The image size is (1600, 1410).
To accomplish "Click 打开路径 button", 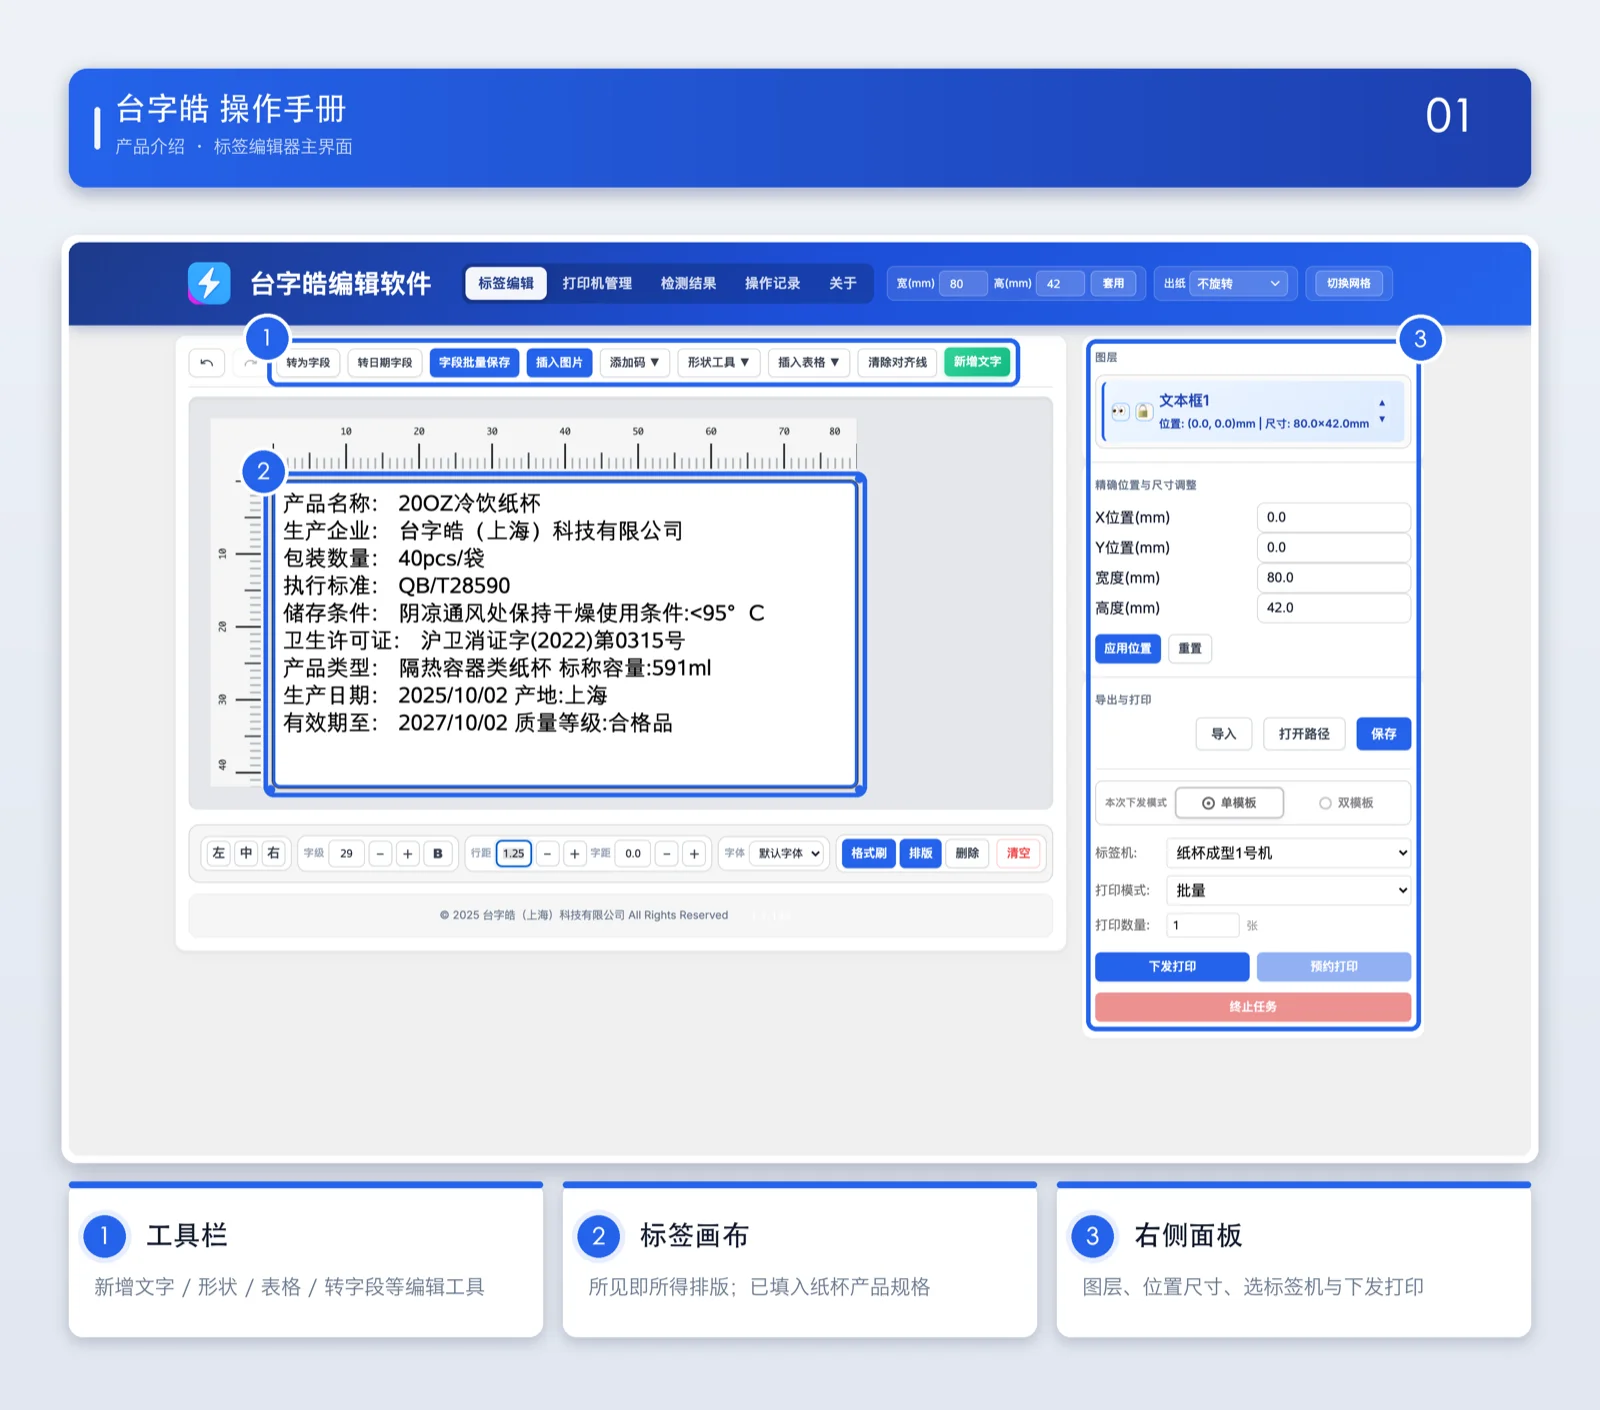I will pyautogui.click(x=1304, y=734).
